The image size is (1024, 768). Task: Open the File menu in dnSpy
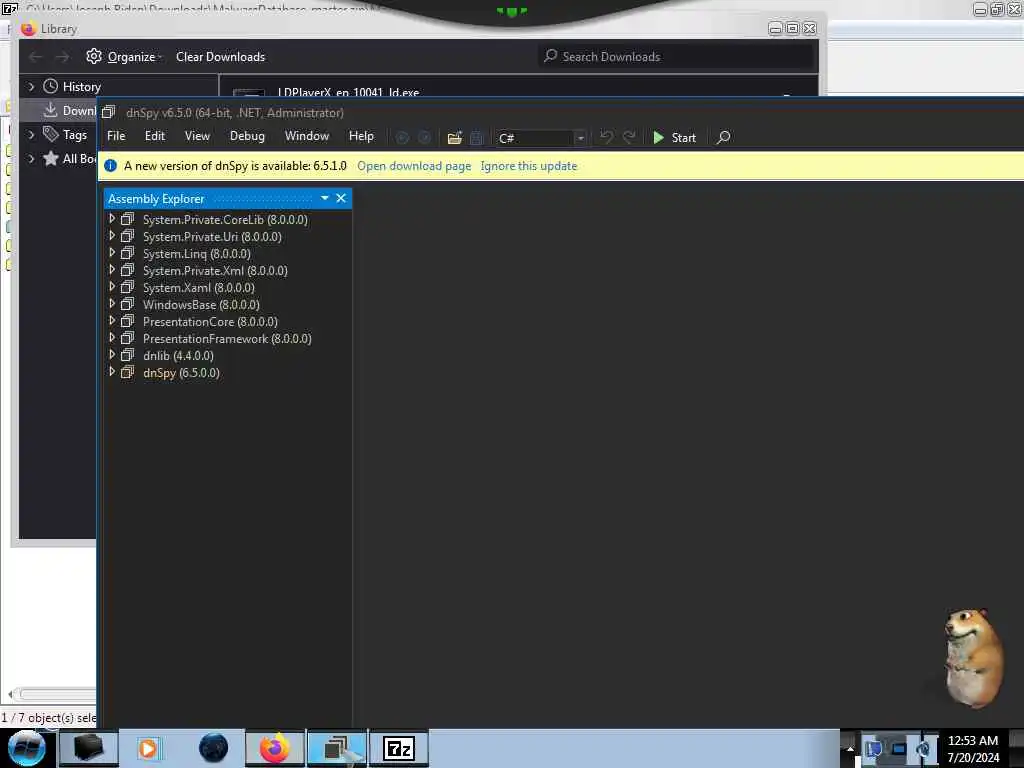(x=116, y=136)
